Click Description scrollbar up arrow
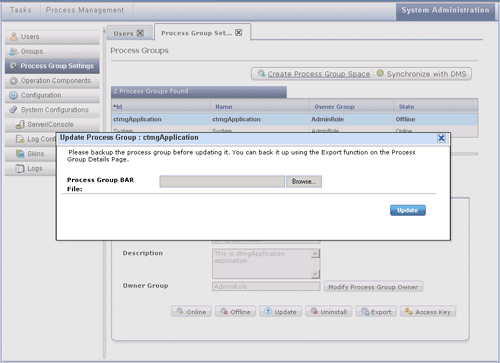The height and width of the screenshot is (363, 500). (315, 254)
